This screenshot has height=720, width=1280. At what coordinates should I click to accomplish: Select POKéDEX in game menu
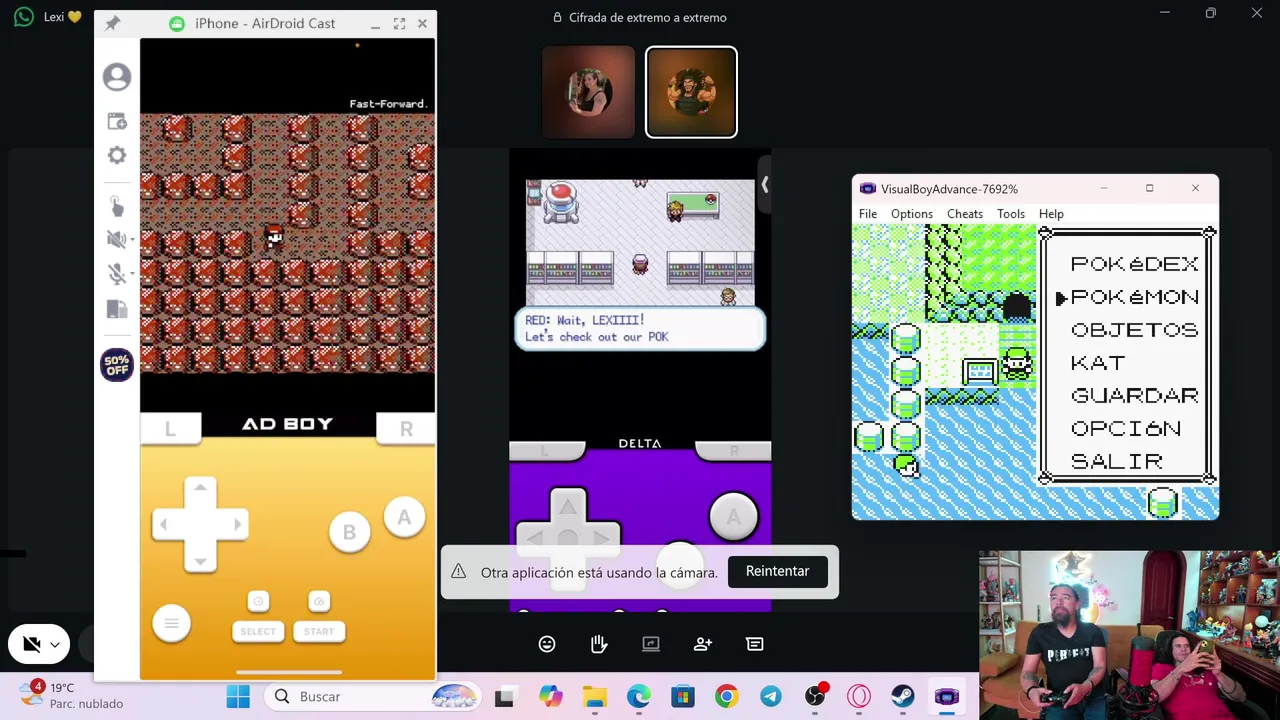[1134, 264]
